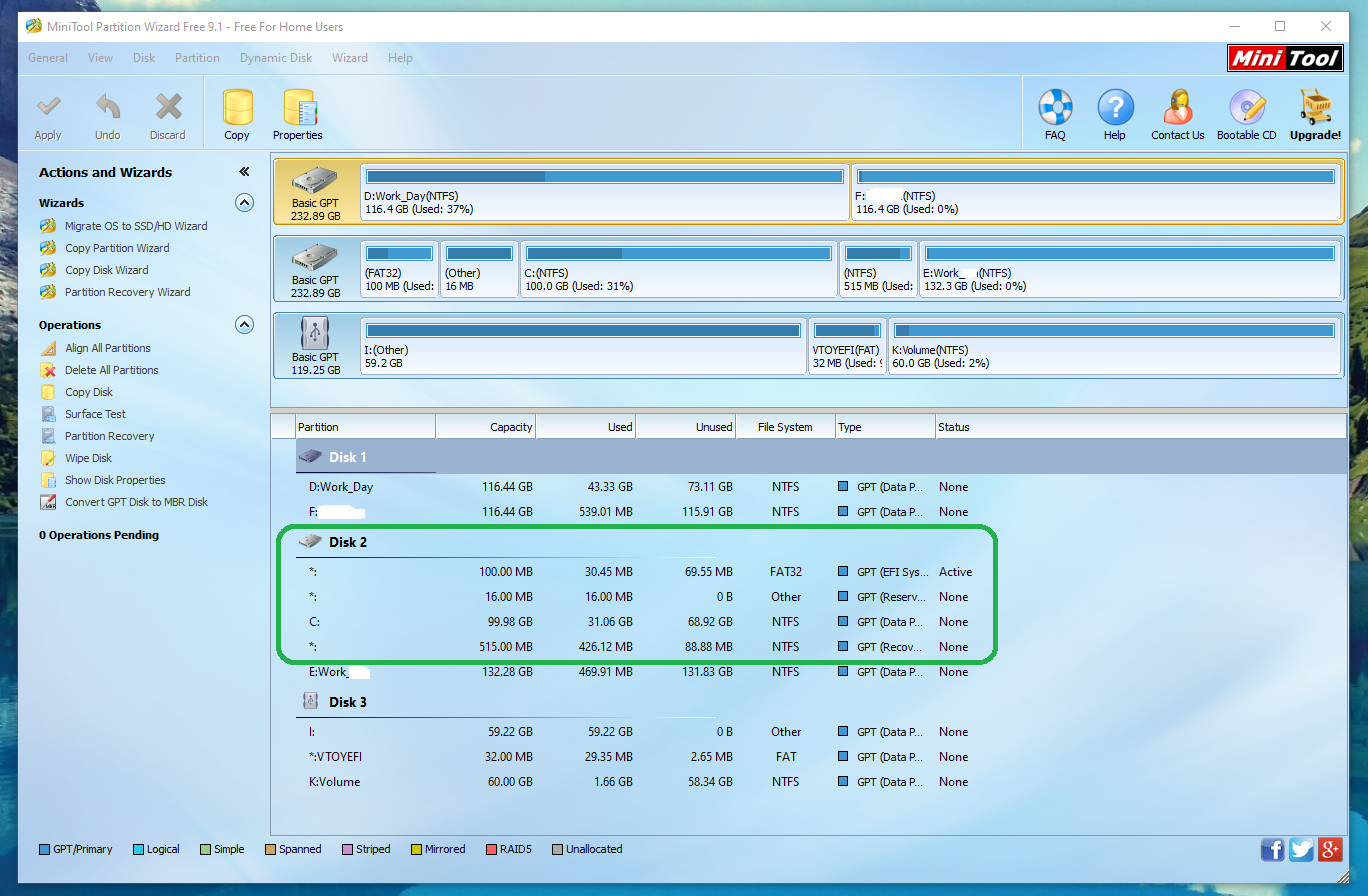Viewport: 1368px width, 896px height.
Task: Start the Copy Partition Wizard
Action: [x=117, y=248]
